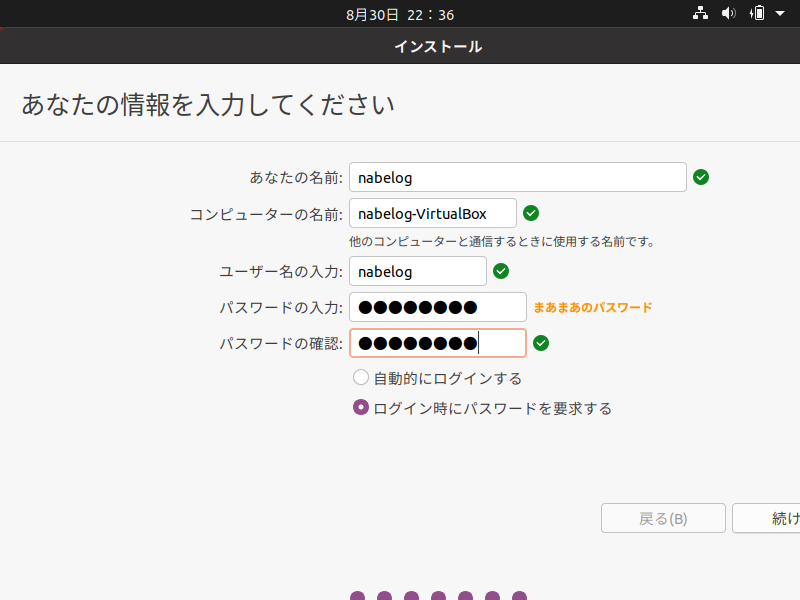The height and width of the screenshot is (600, 800).
Task: Click the green checkmark beside ユーザー名の入力 field
Action: pos(501,271)
